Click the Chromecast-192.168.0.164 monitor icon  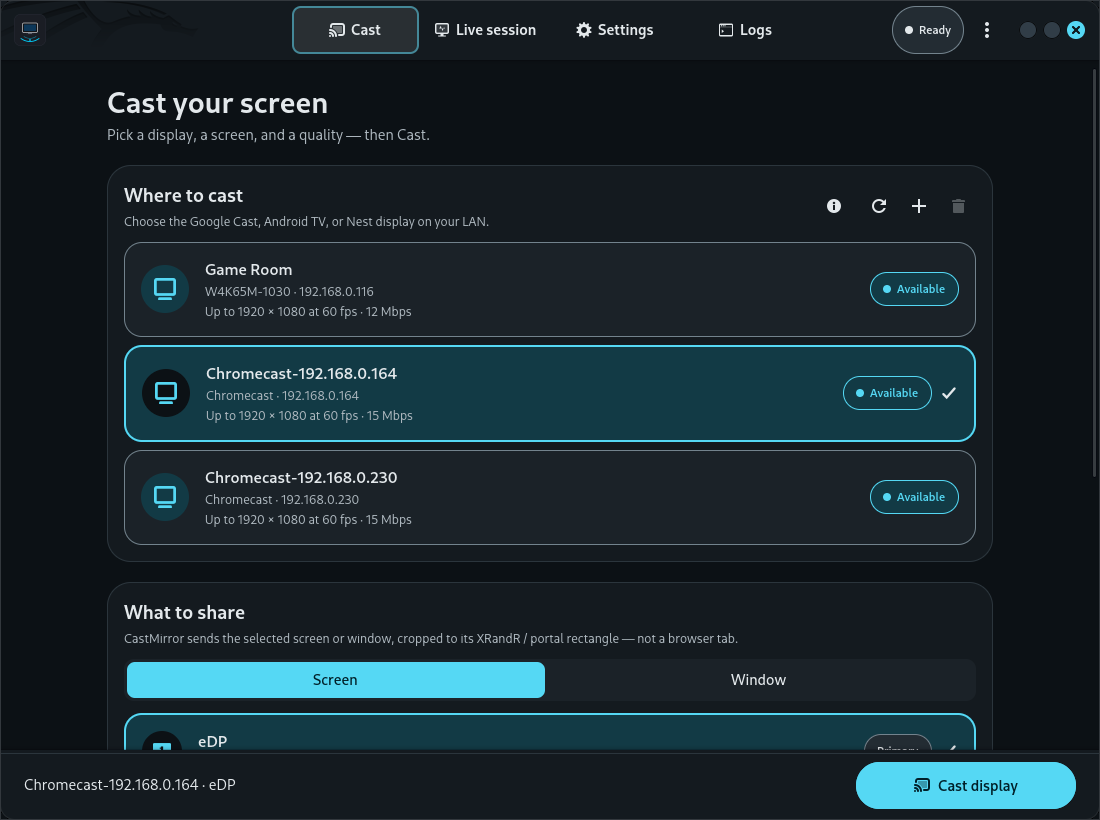coord(166,393)
